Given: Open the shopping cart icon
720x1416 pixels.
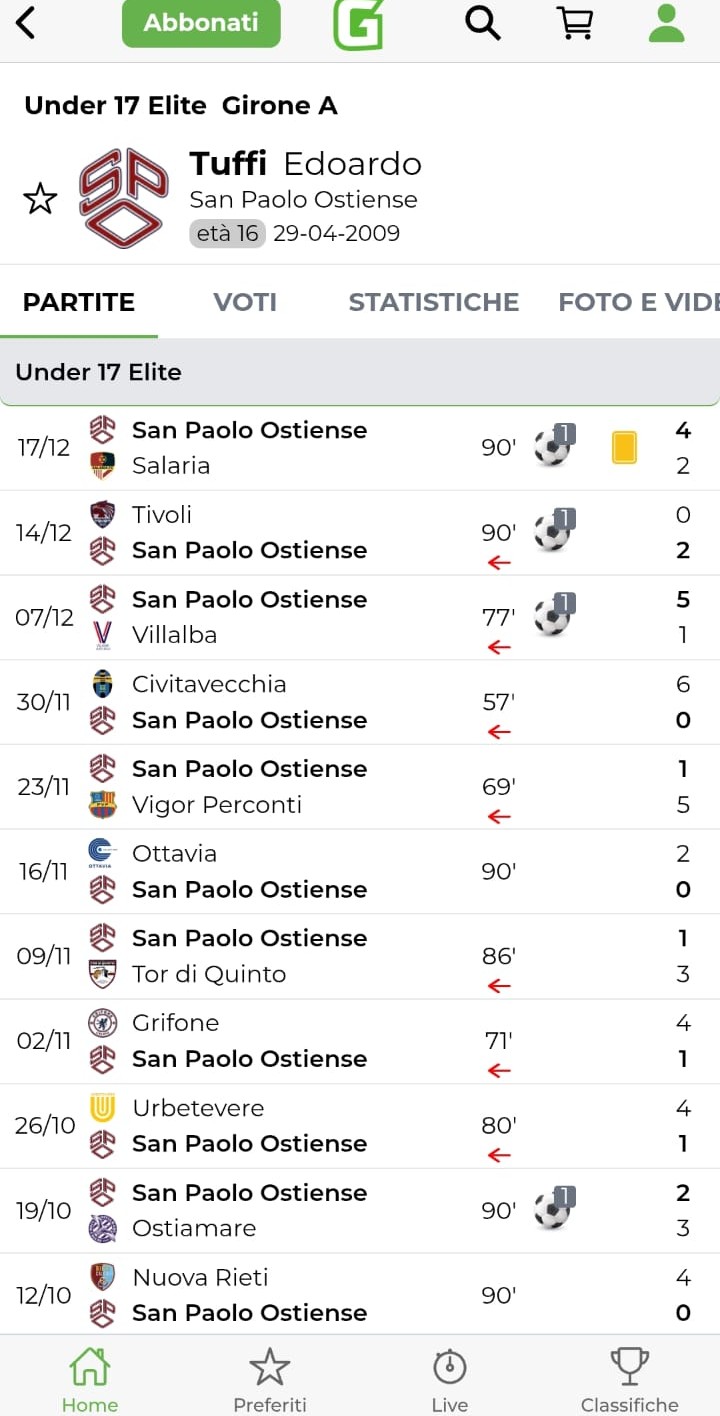Looking at the screenshot, I should pos(575,23).
